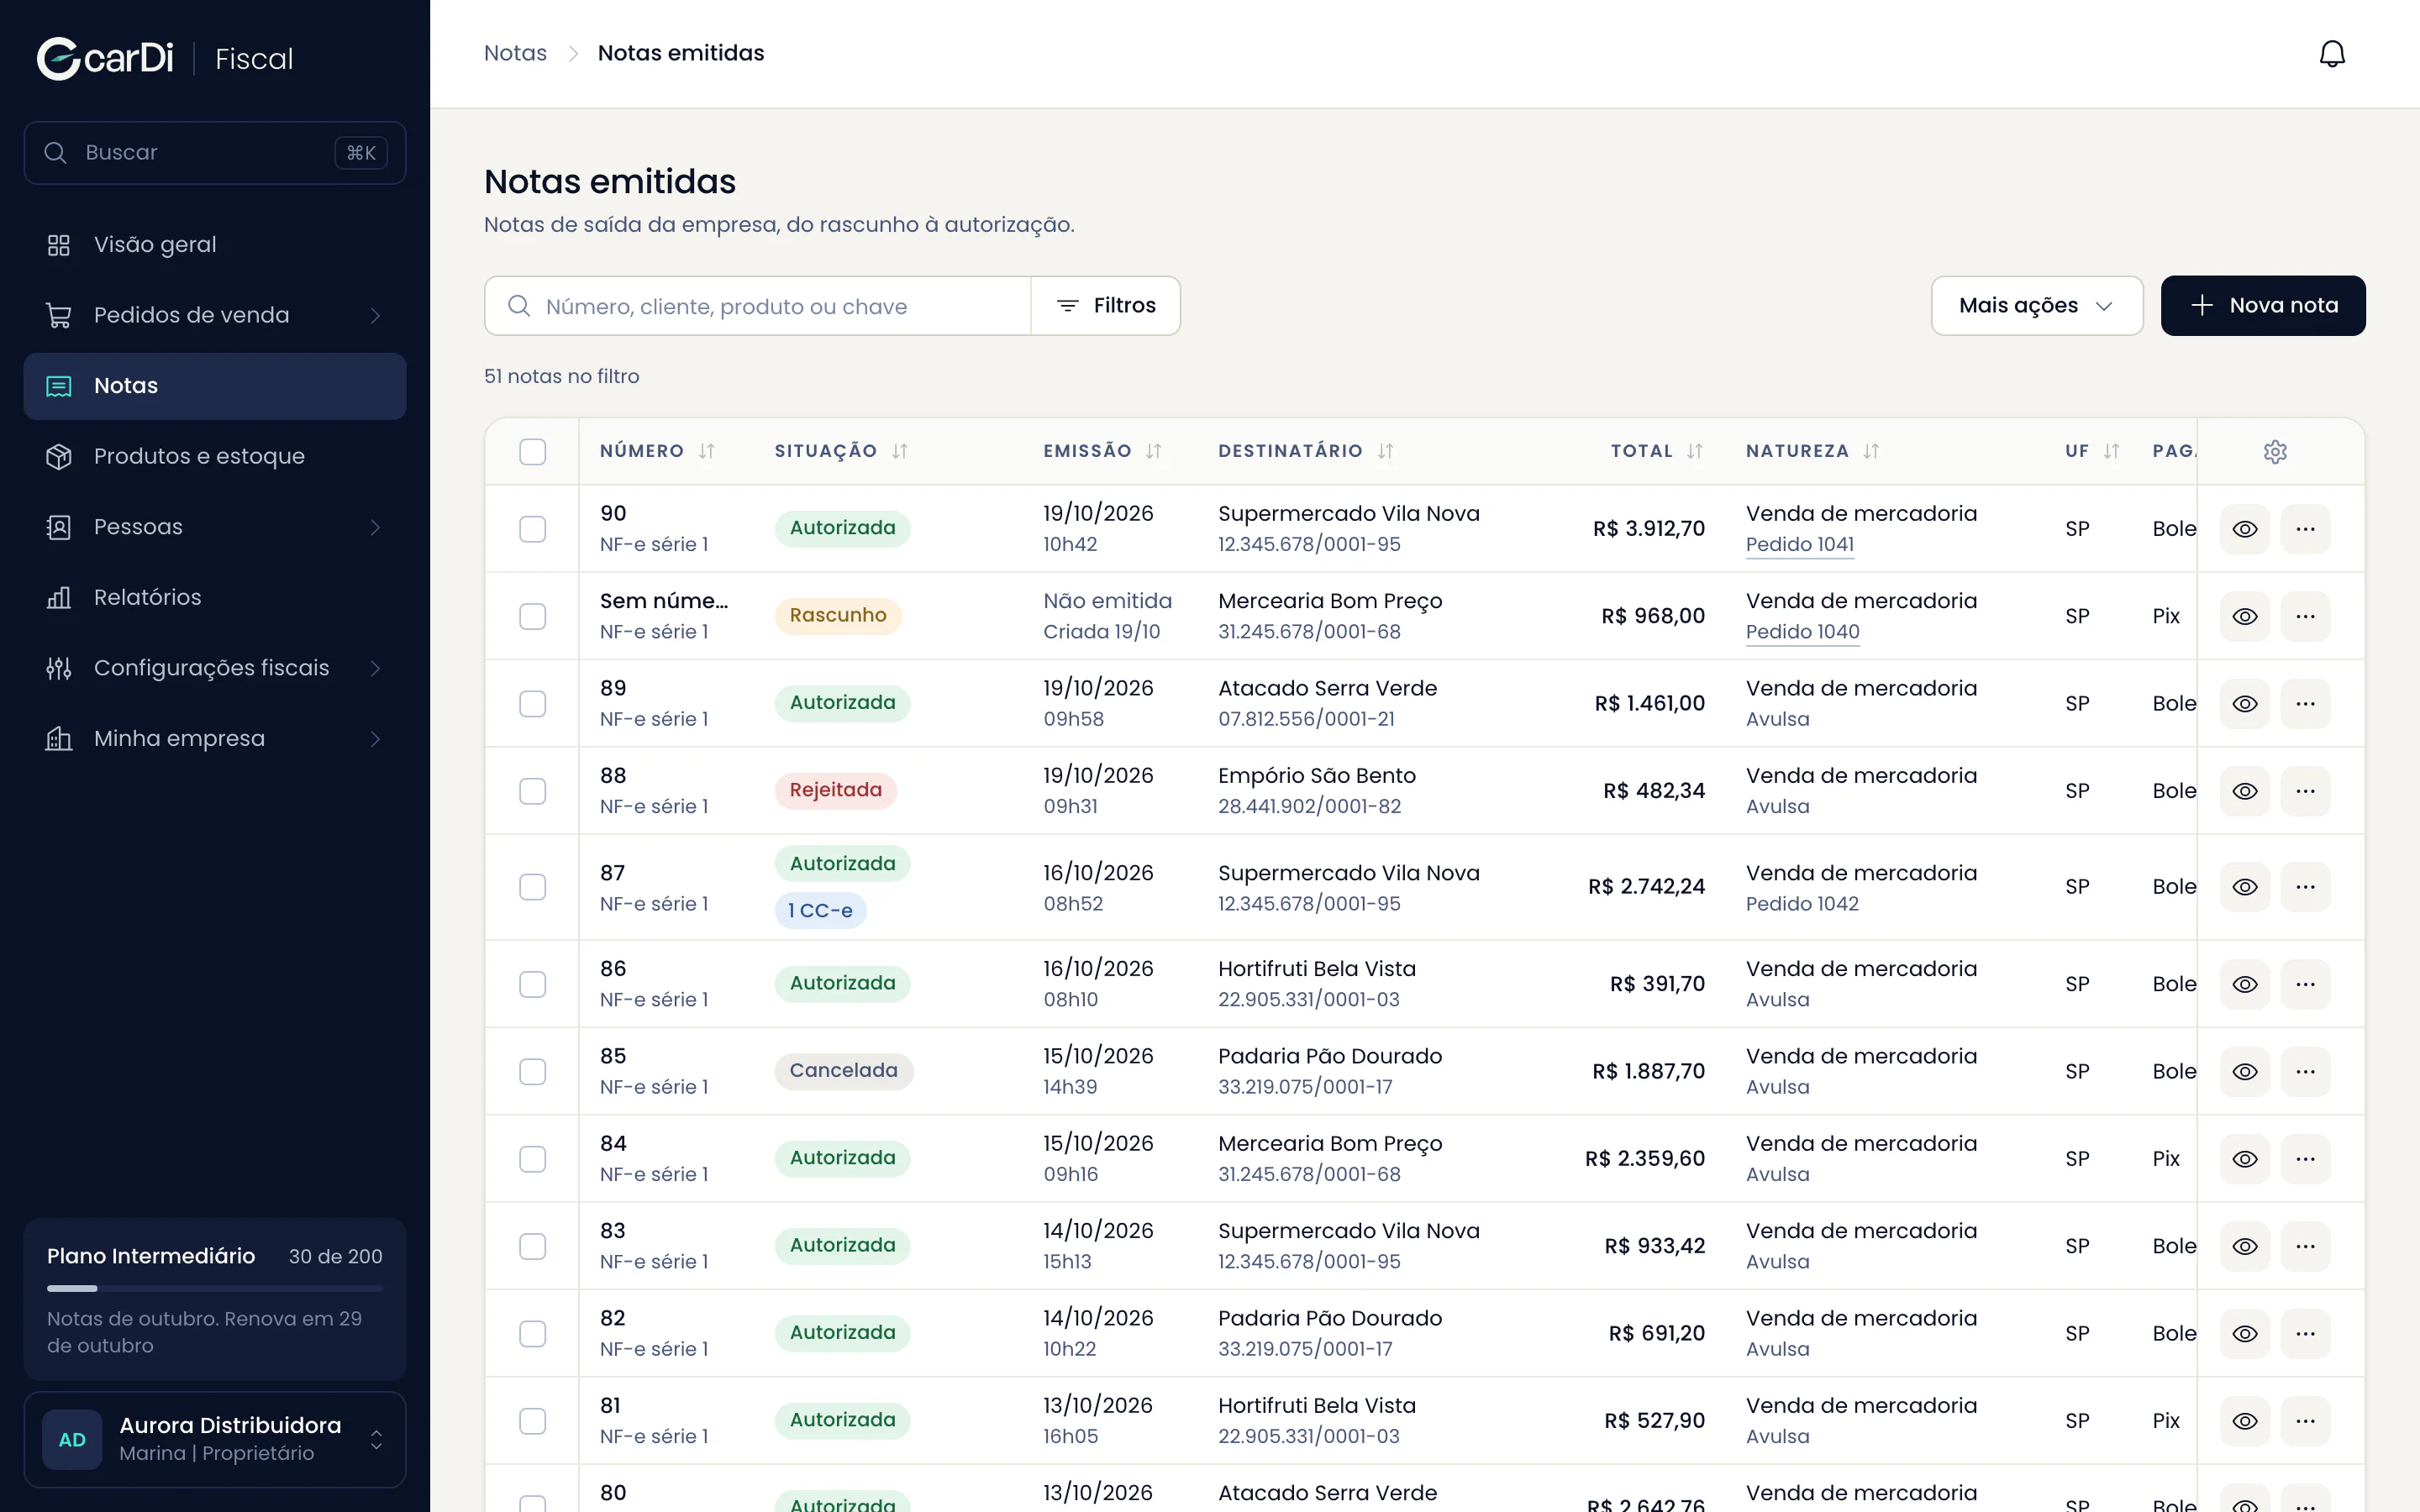Open table column settings gear
Screen dimensions: 2420x1512
click(x=2275, y=452)
